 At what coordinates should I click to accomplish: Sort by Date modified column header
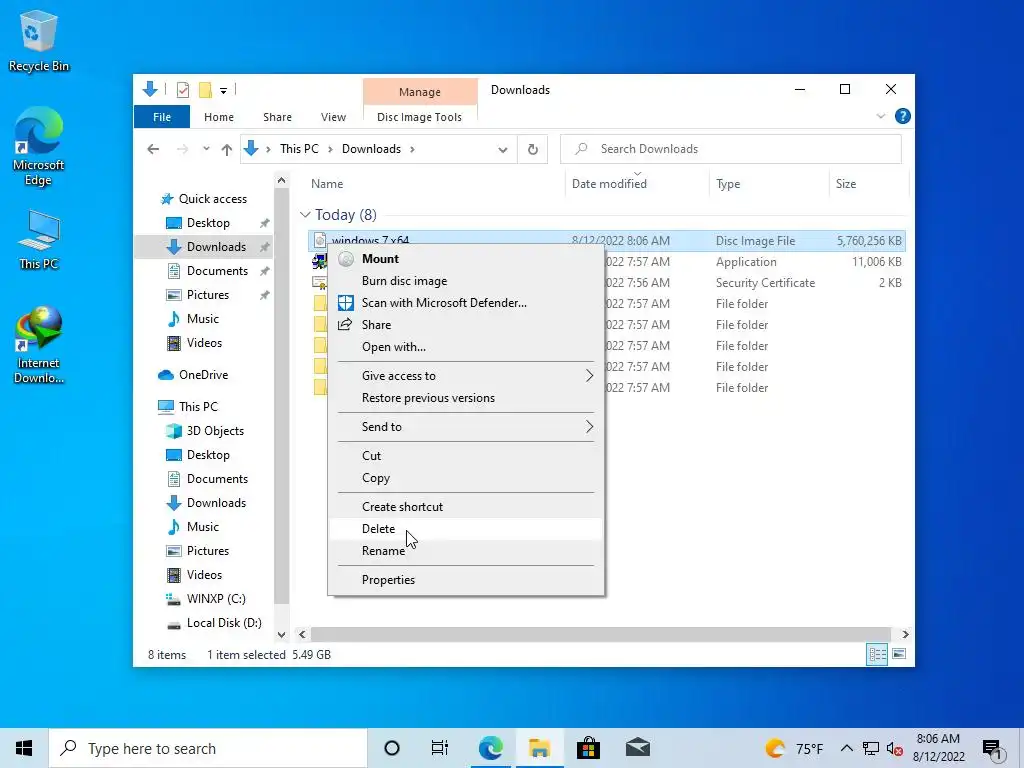pyautogui.click(x=637, y=184)
